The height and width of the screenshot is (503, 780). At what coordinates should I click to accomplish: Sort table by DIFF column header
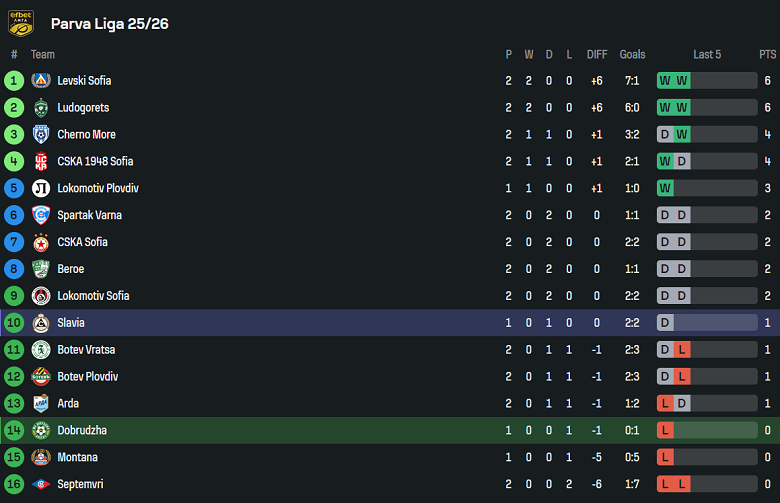click(597, 55)
